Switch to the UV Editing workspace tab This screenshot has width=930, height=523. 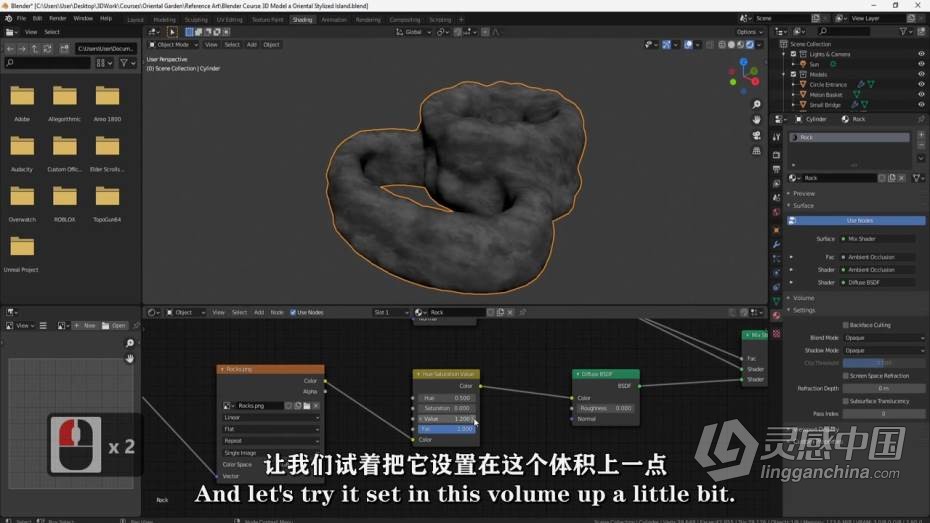coord(230,20)
